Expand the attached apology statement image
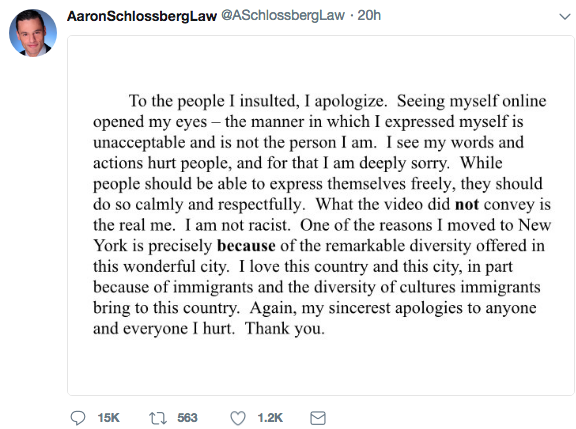This screenshot has width=576, height=429. pyautogui.click(x=321, y=216)
